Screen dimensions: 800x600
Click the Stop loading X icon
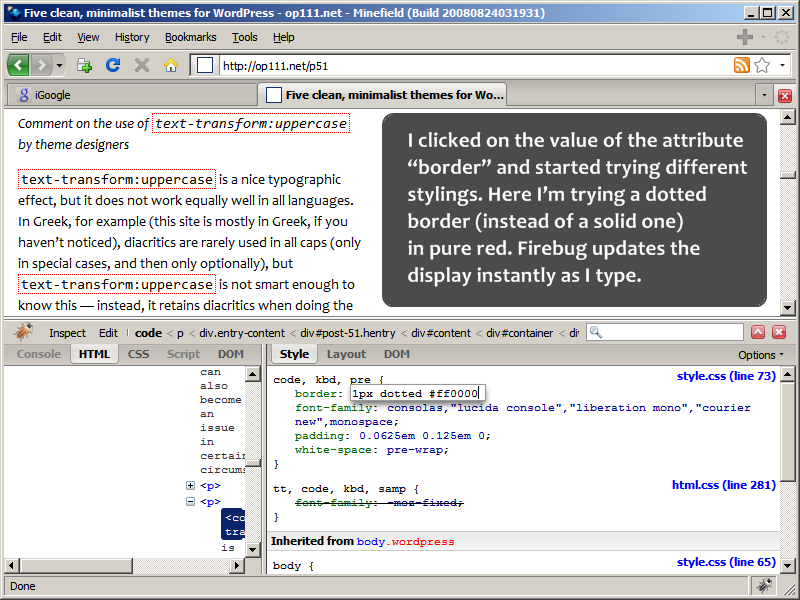click(141, 65)
